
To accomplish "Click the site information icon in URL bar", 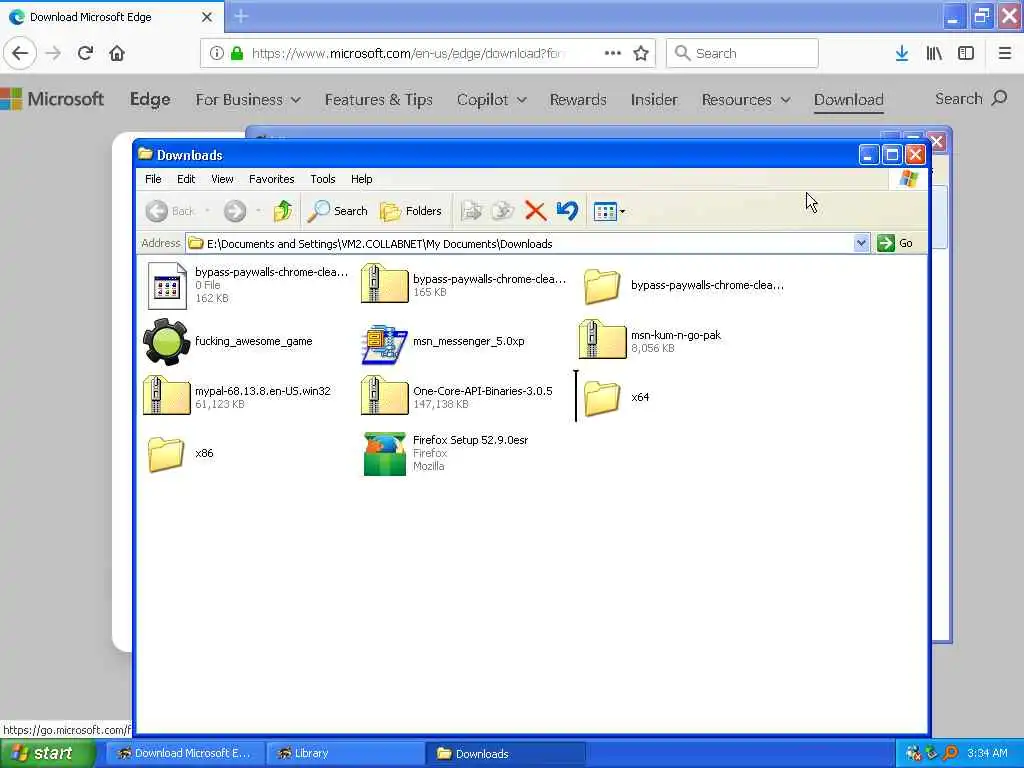I will pyautogui.click(x=217, y=53).
